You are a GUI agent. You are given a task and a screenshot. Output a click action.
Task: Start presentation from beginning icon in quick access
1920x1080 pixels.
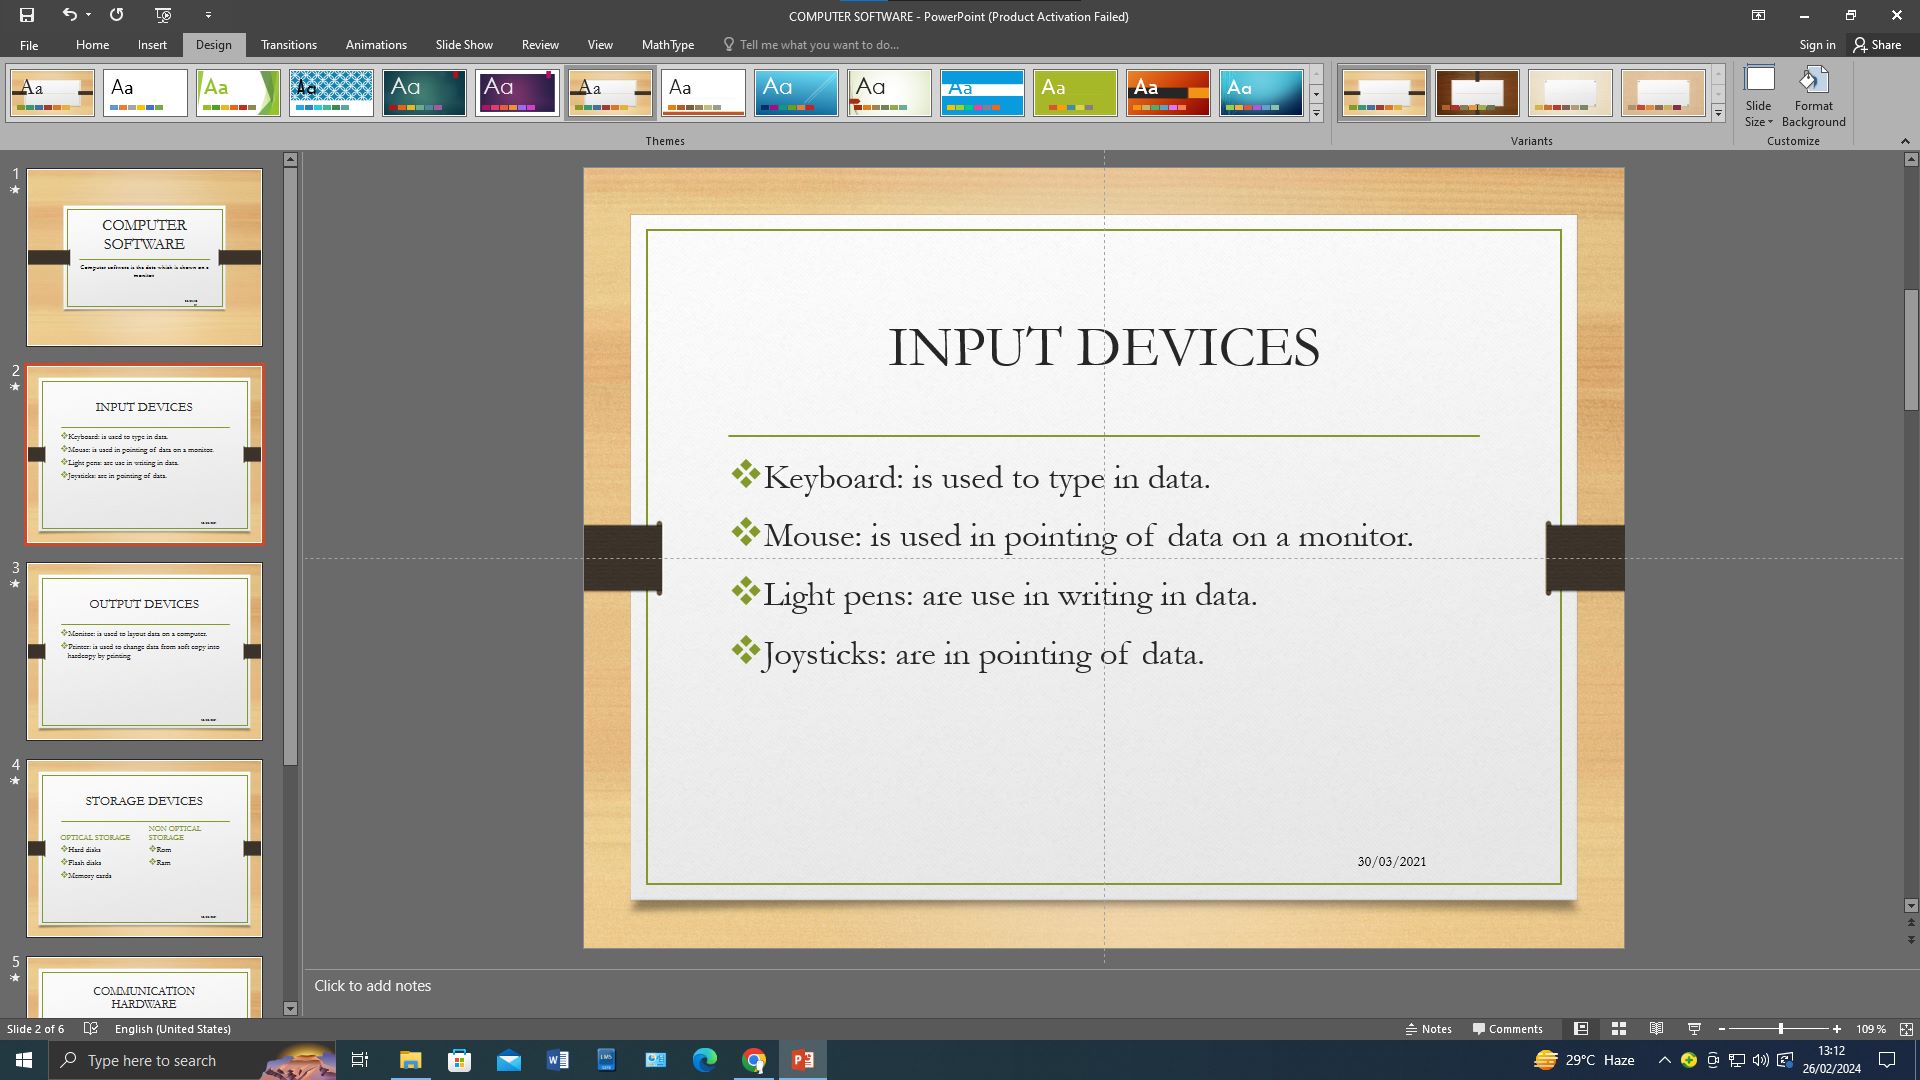pyautogui.click(x=164, y=15)
